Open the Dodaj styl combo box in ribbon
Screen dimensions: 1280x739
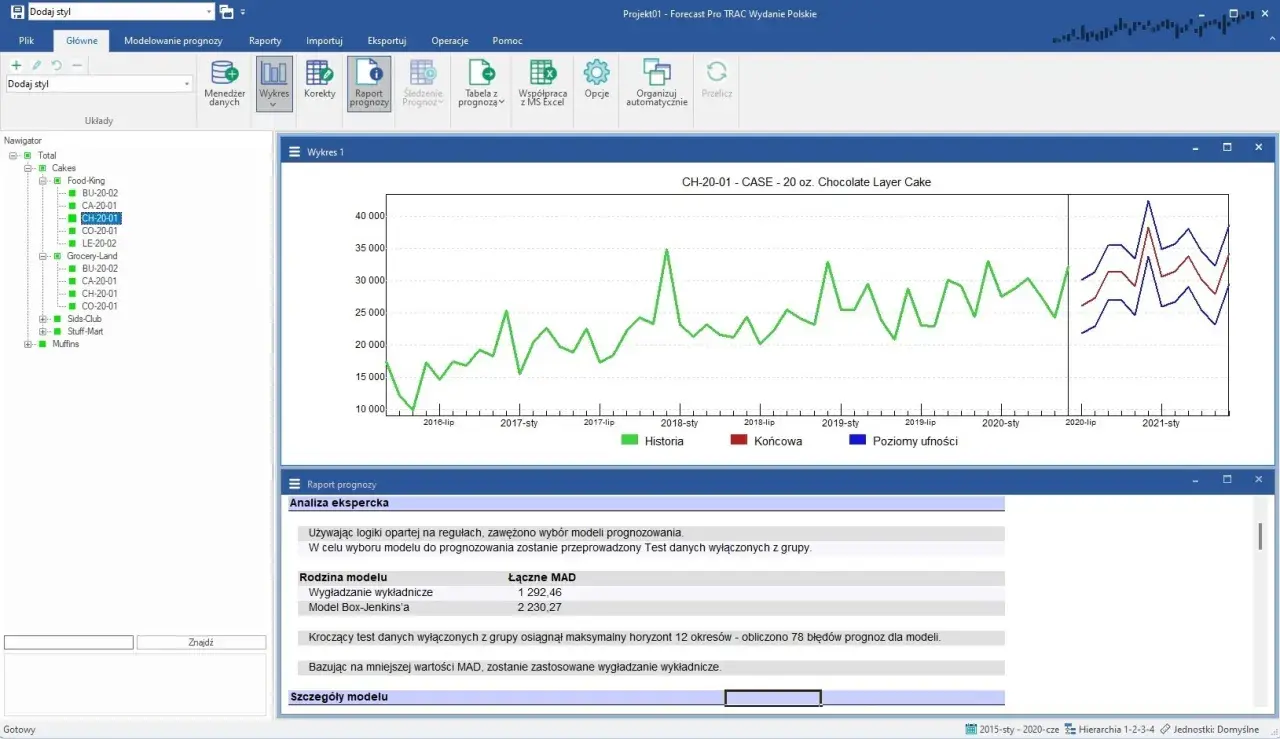[x=99, y=84]
